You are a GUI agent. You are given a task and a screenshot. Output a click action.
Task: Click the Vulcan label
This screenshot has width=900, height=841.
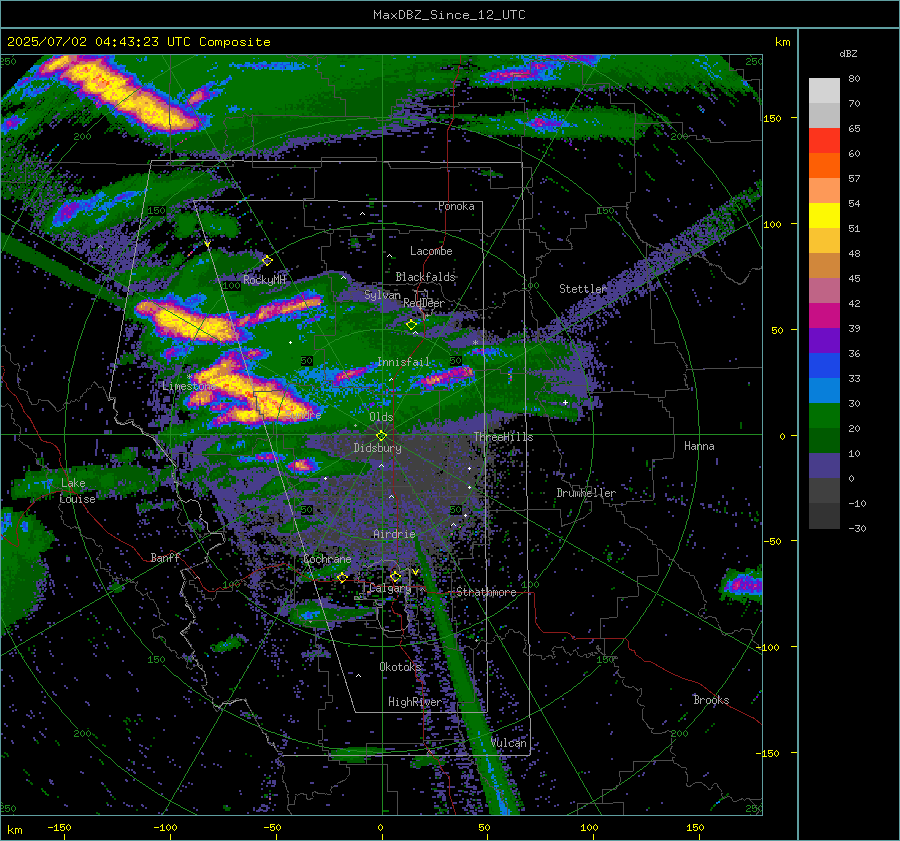click(x=509, y=743)
